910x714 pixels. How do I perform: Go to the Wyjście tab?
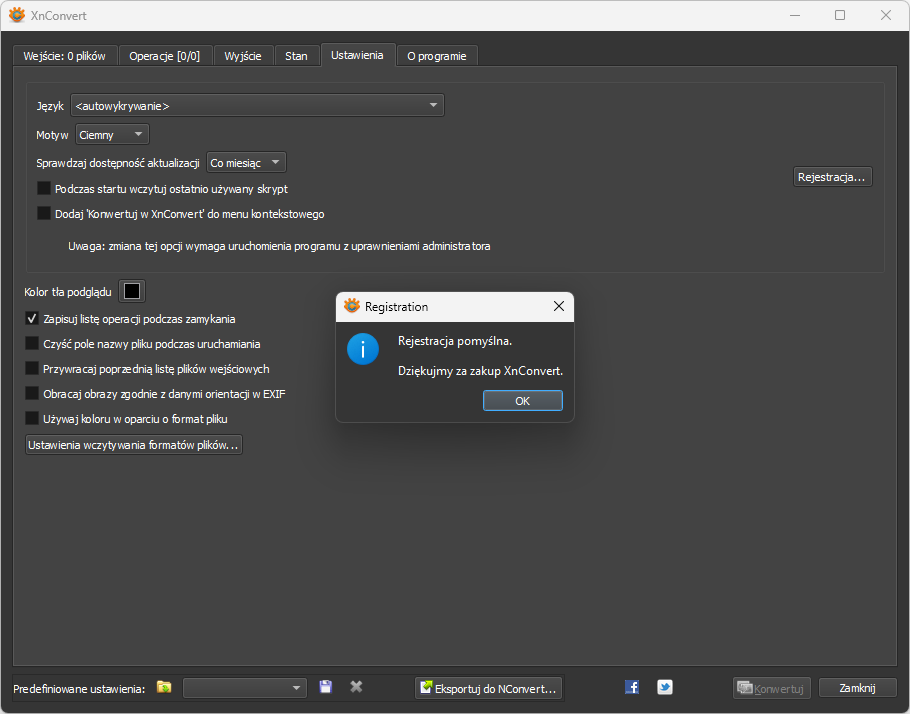click(x=243, y=56)
